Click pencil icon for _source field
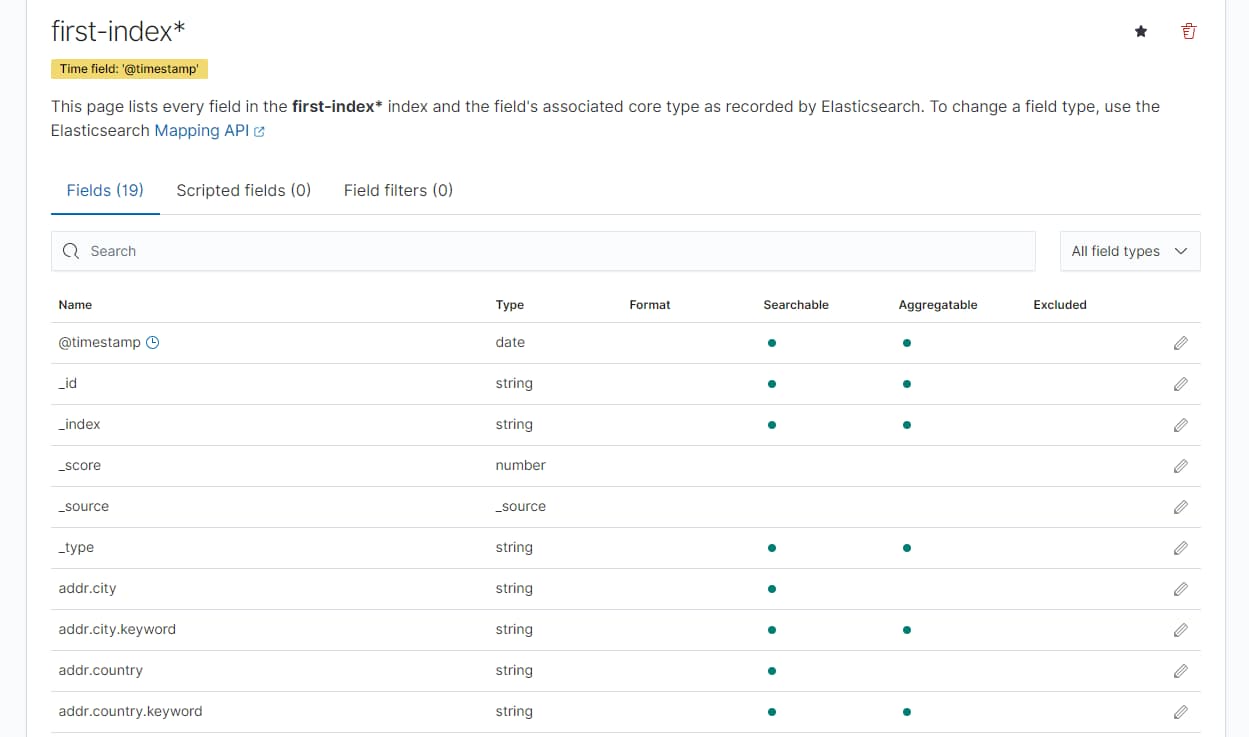The image size is (1249, 737). (x=1180, y=507)
